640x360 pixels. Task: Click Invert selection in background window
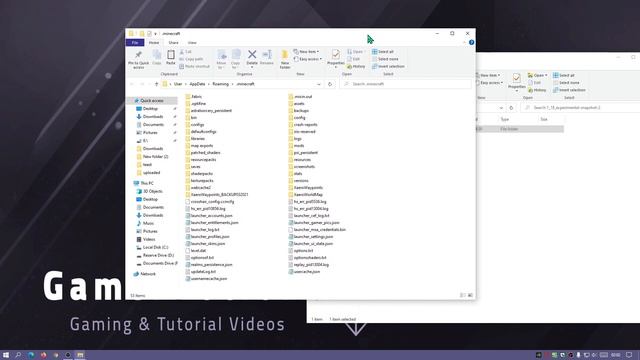tap(569, 90)
